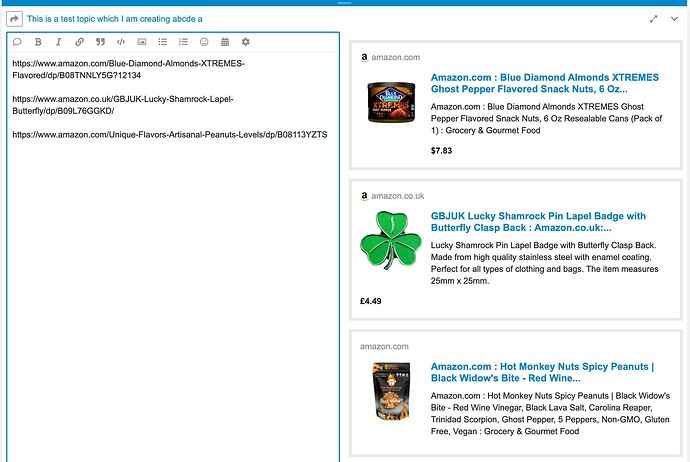Toggle italic formatting in the composer

[59, 42]
